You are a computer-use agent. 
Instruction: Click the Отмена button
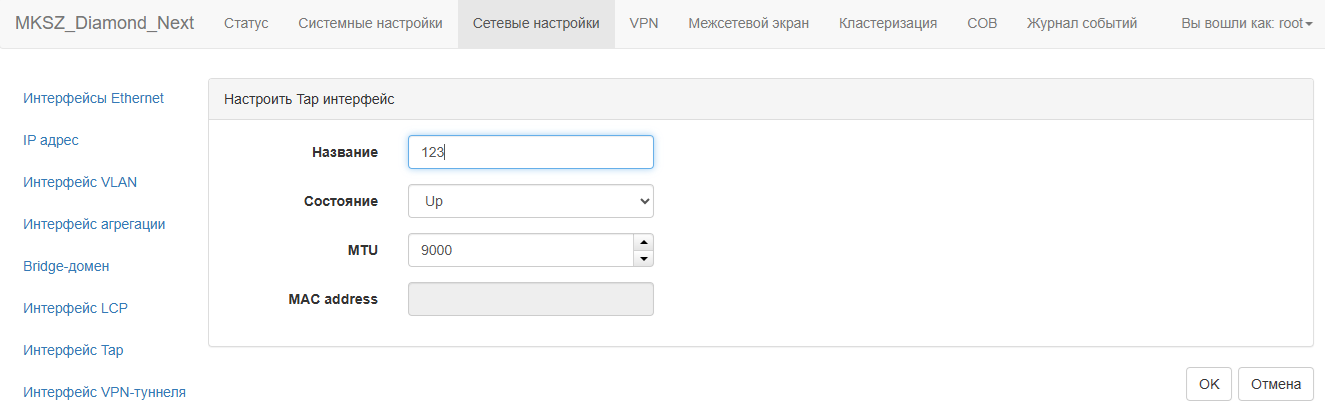[x=1276, y=384]
